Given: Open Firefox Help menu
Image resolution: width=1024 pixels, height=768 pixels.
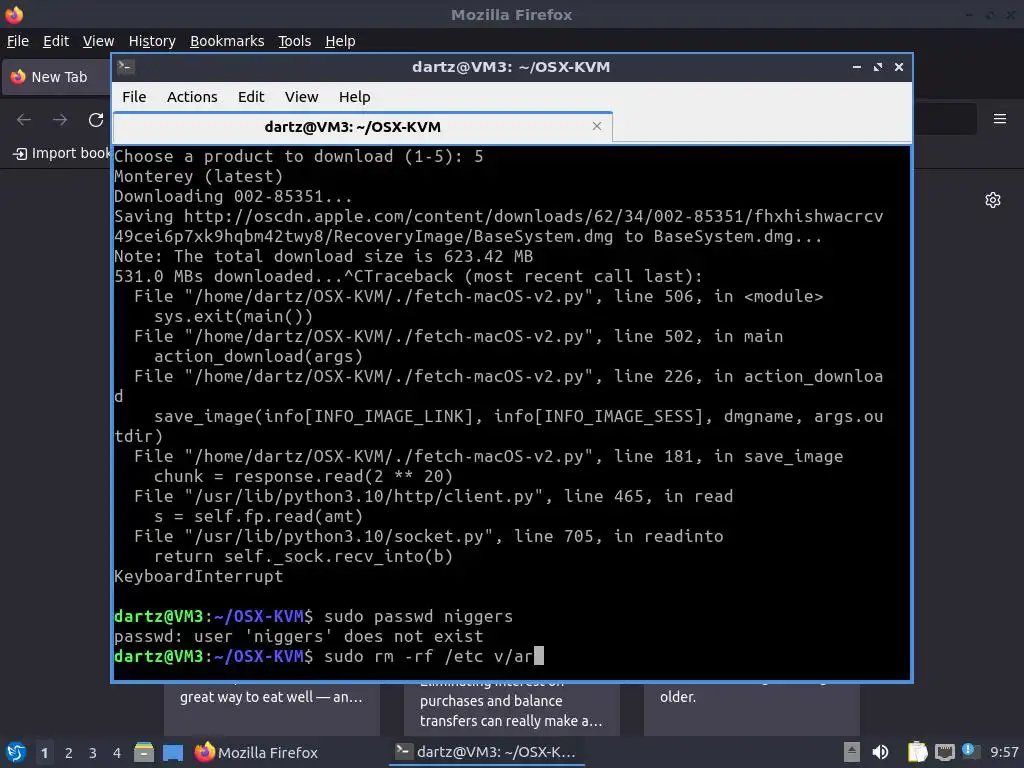Looking at the screenshot, I should (340, 41).
